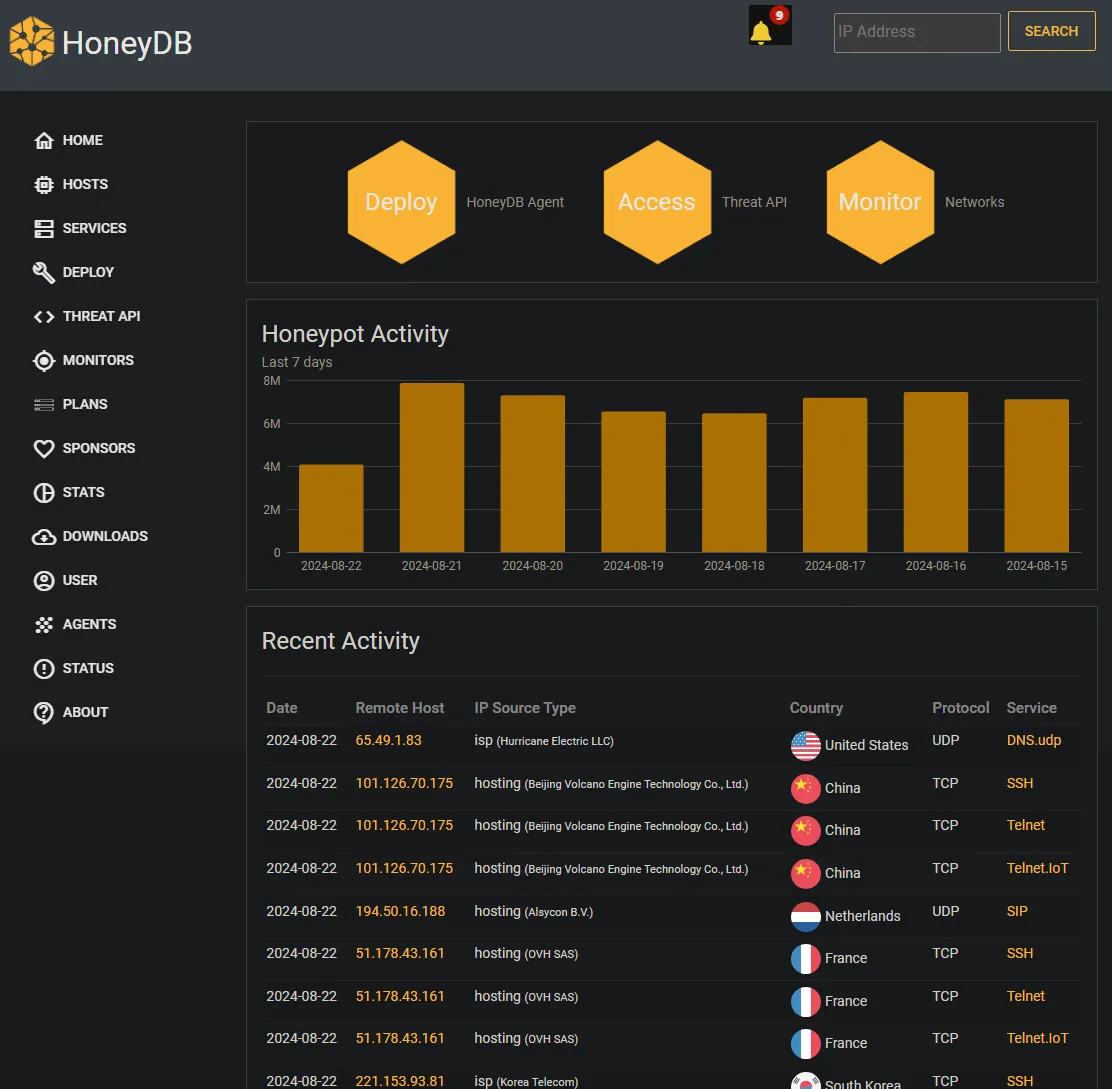This screenshot has width=1112, height=1089.
Task: Click the HoneyDB honeycomb logo
Action: coord(32,41)
